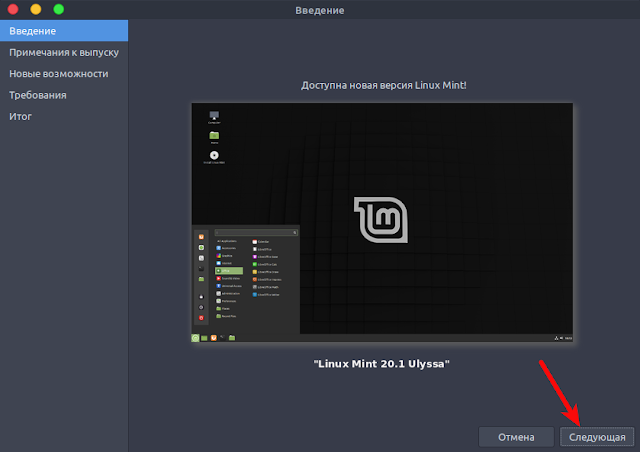Open the Примечания к выпуску page

pyautogui.click(x=64, y=52)
